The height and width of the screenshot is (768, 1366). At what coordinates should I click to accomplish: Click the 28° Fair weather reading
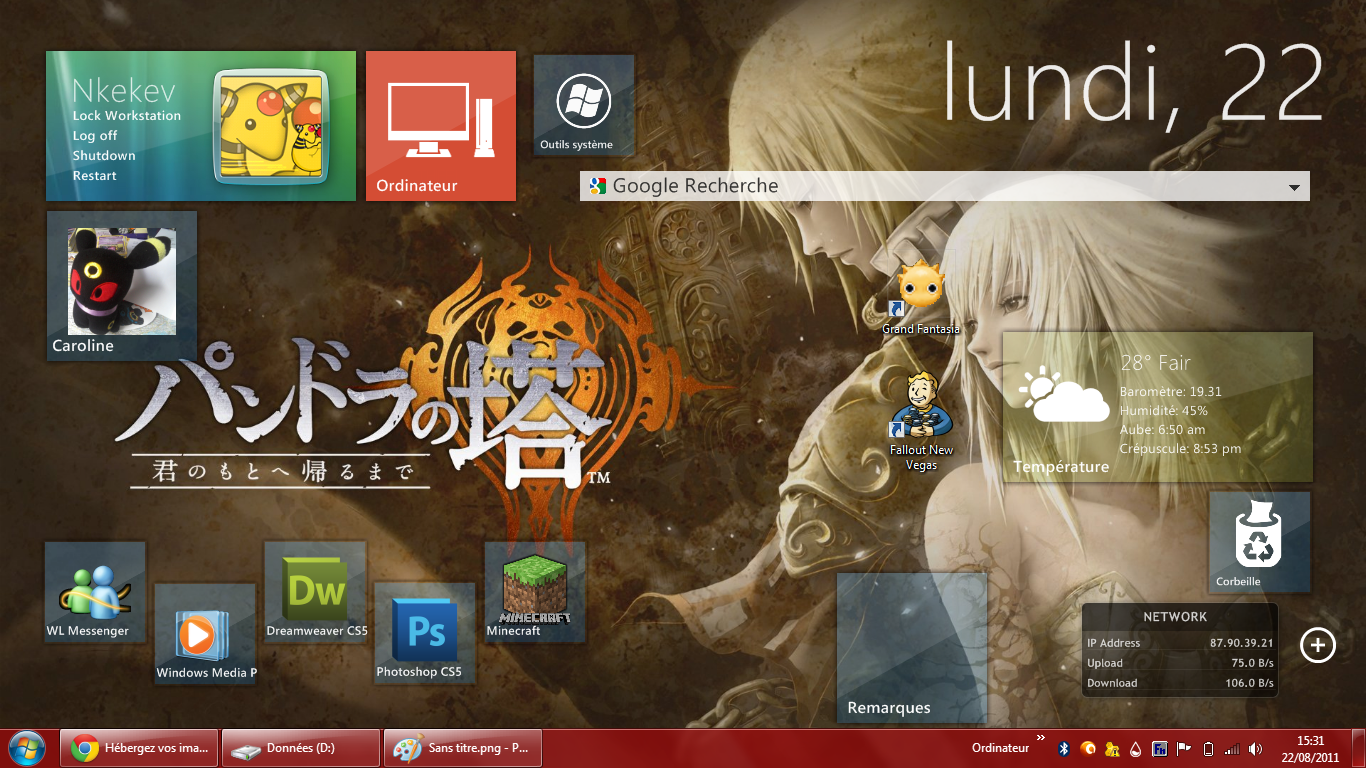pyautogui.click(x=1155, y=363)
